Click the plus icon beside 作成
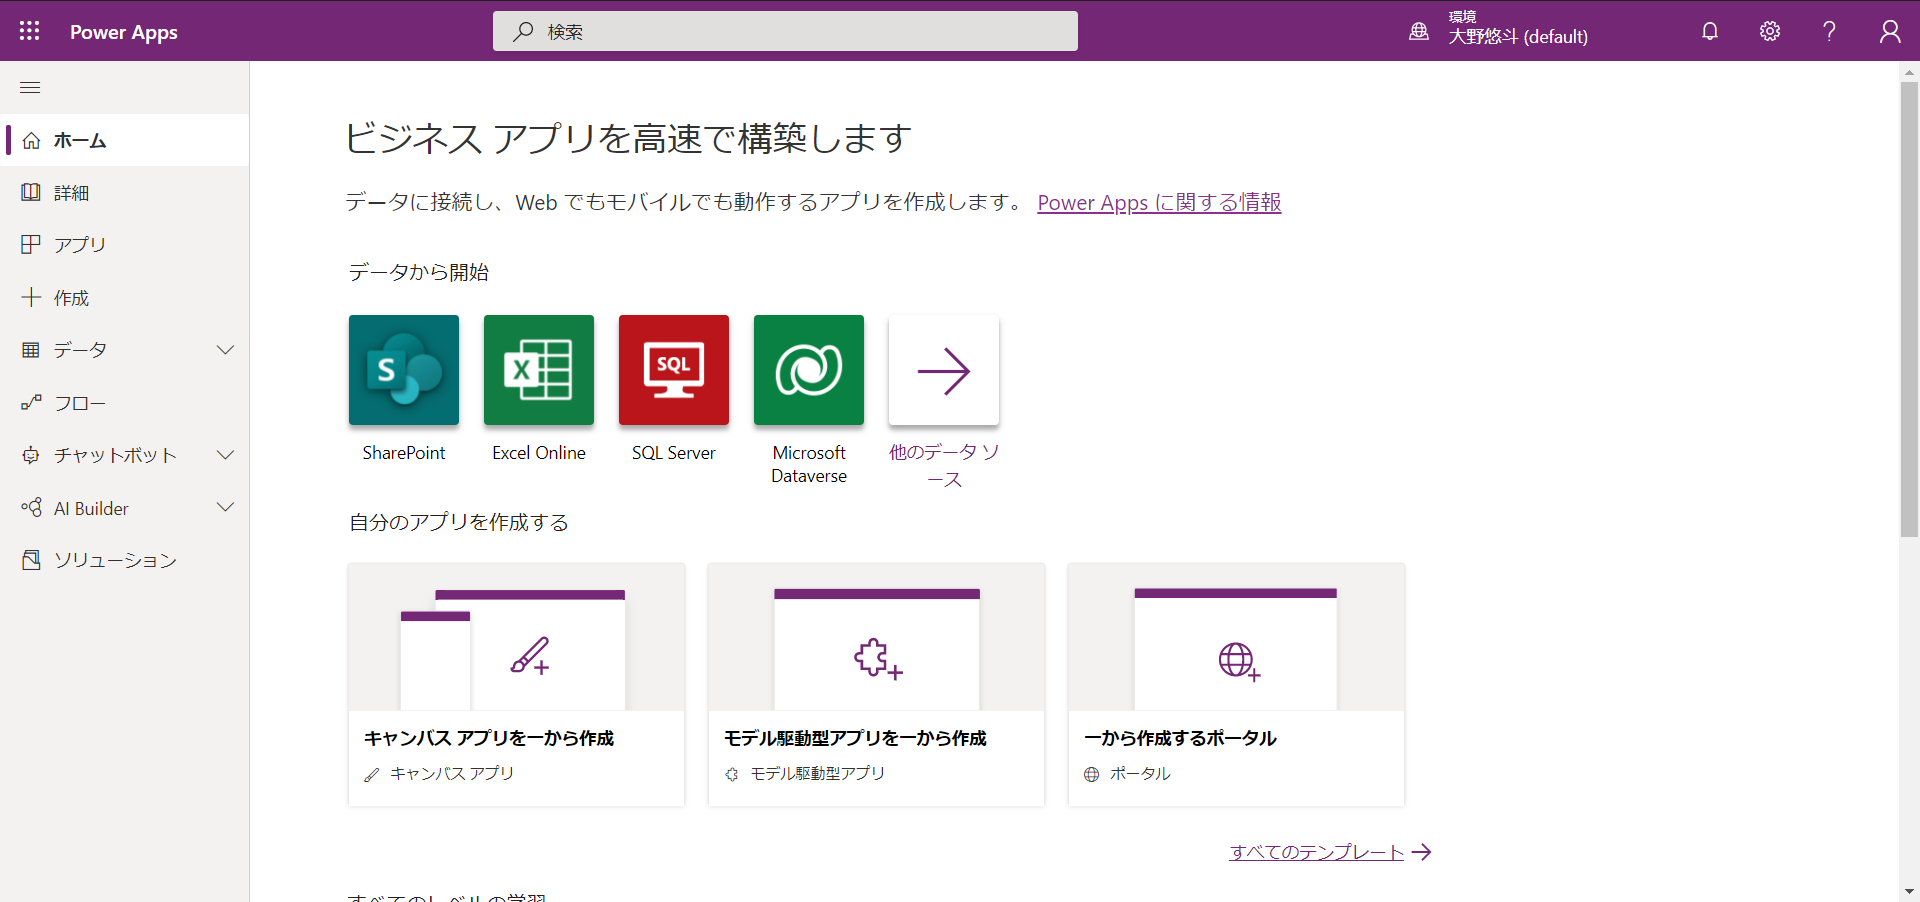Image resolution: width=1920 pixels, height=902 pixels. coord(31,297)
